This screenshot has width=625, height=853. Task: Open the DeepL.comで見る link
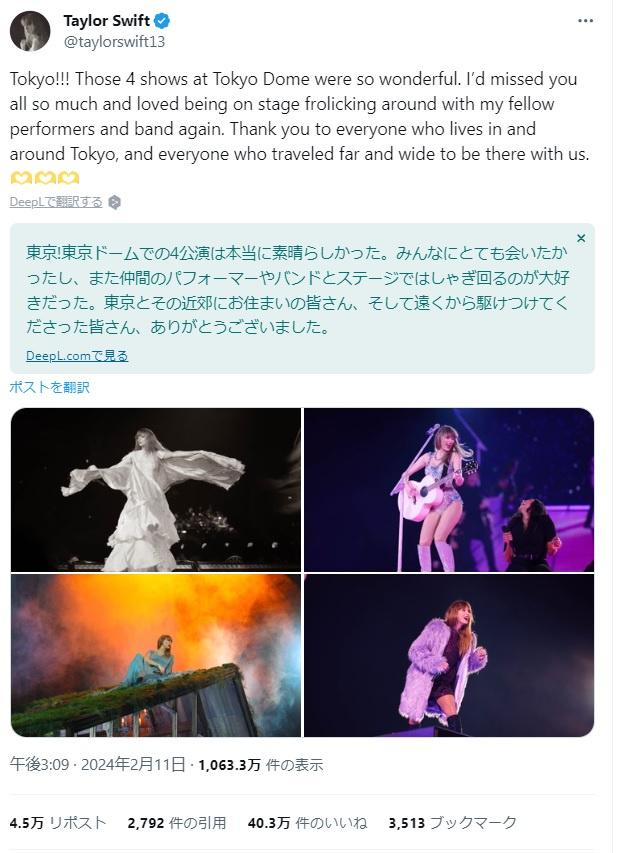click(x=77, y=356)
